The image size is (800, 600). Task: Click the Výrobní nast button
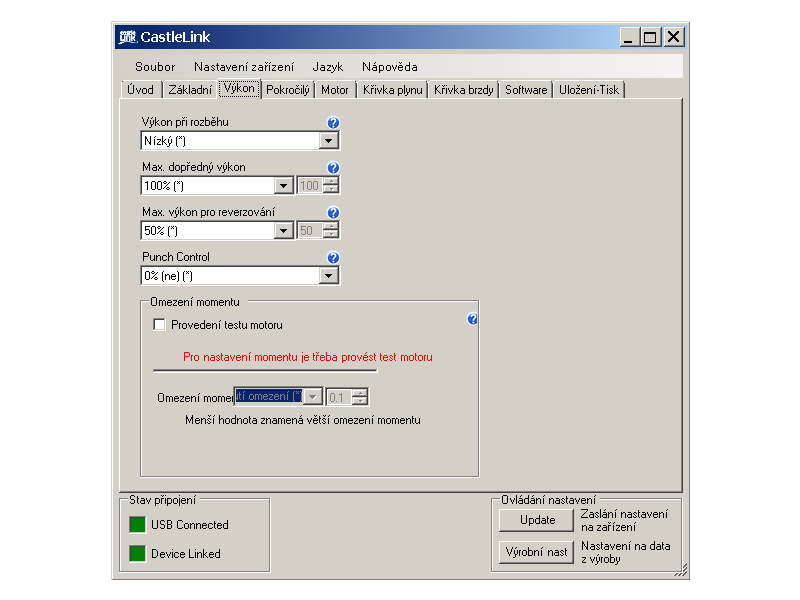[x=537, y=552]
